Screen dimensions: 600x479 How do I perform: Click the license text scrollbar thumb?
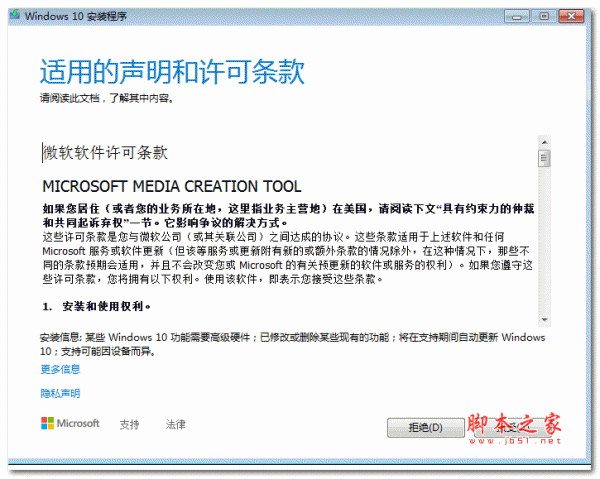(x=544, y=158)
